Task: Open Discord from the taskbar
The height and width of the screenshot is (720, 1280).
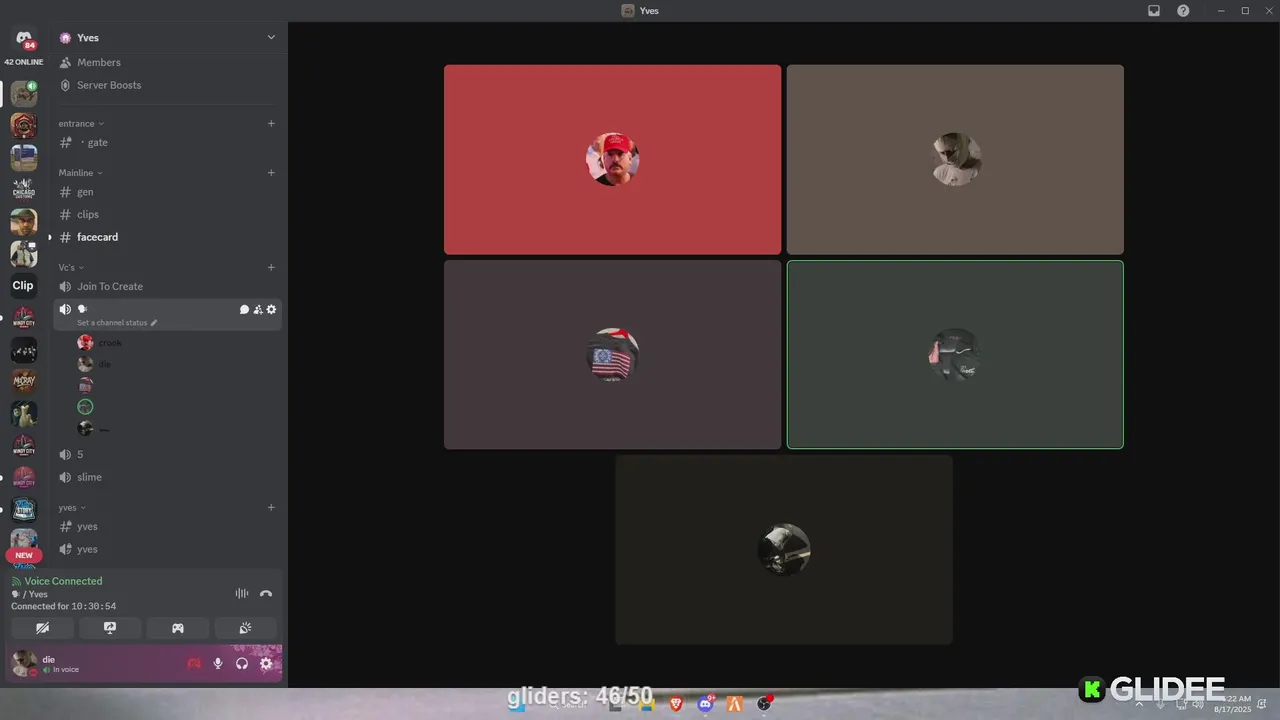Action: (706, 704)
